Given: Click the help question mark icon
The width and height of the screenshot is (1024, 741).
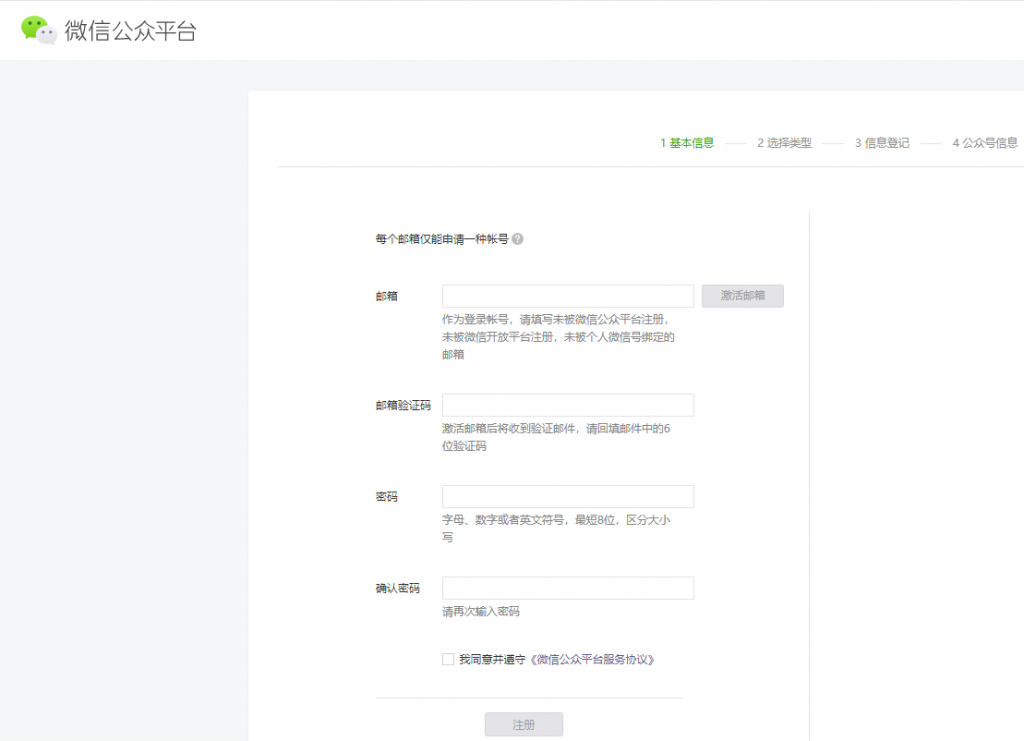Looking at the screenshot, I should (x=518, y=239).
